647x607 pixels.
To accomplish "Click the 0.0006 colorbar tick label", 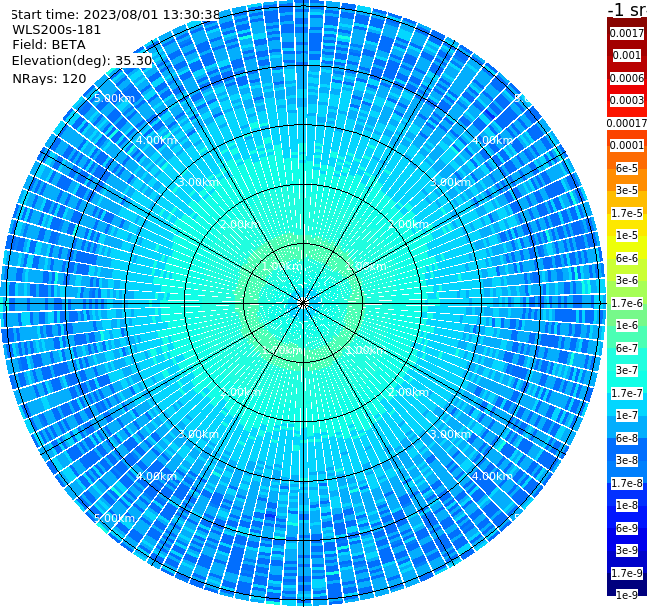I will coord(627,78).
